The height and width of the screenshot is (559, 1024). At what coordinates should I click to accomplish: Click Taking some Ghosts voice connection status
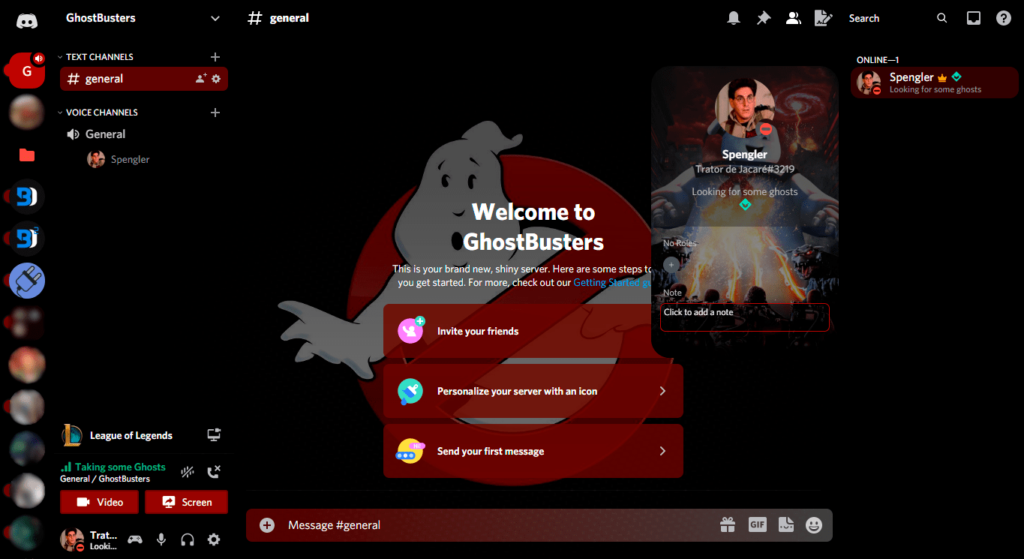tap(120, 467)
